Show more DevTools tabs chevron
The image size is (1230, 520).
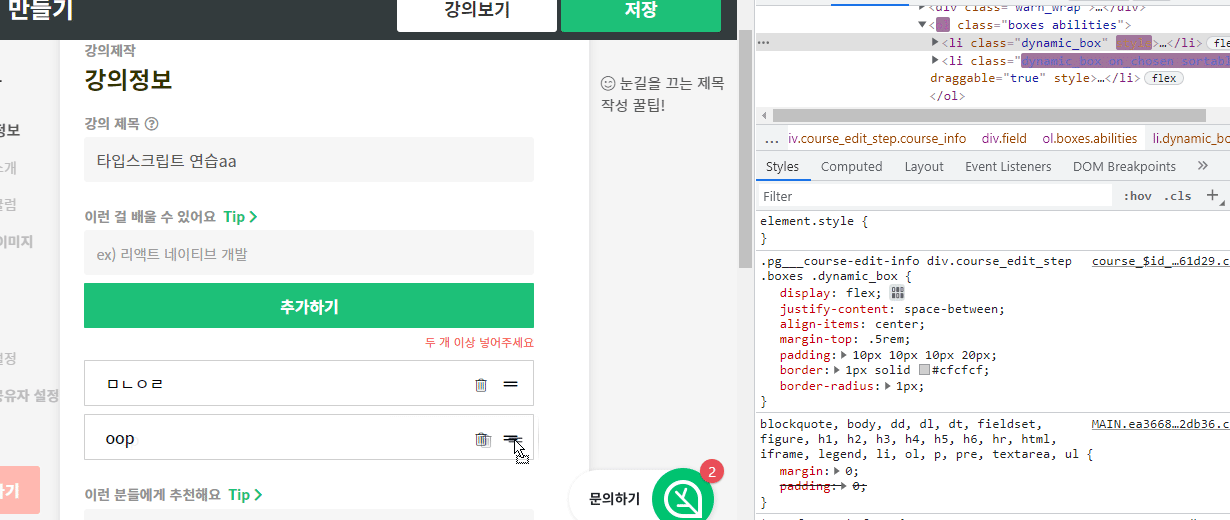[1203, 166]
